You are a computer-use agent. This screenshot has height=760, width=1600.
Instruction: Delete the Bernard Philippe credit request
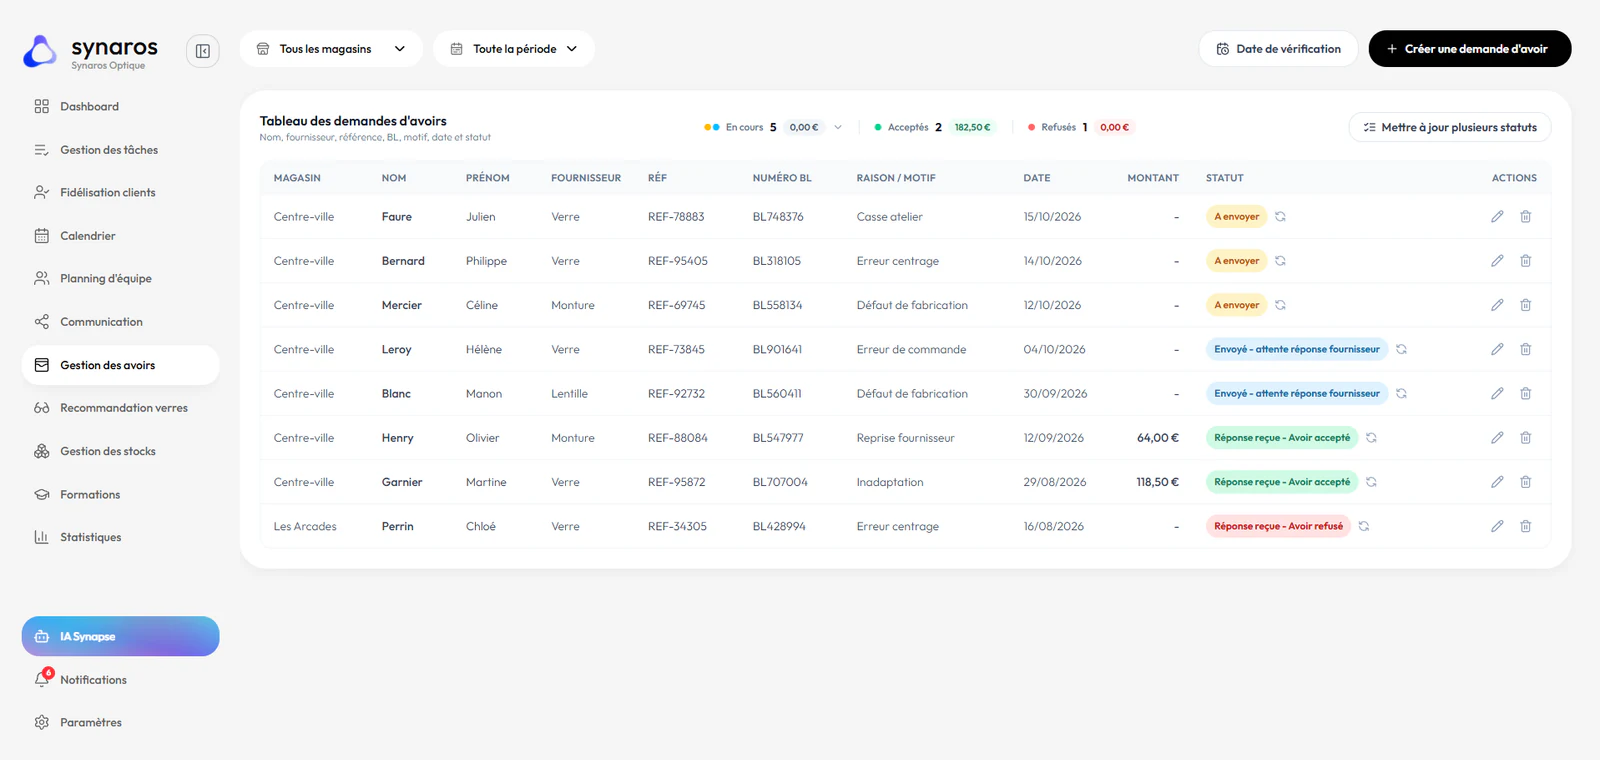(x=1526, y=261)
